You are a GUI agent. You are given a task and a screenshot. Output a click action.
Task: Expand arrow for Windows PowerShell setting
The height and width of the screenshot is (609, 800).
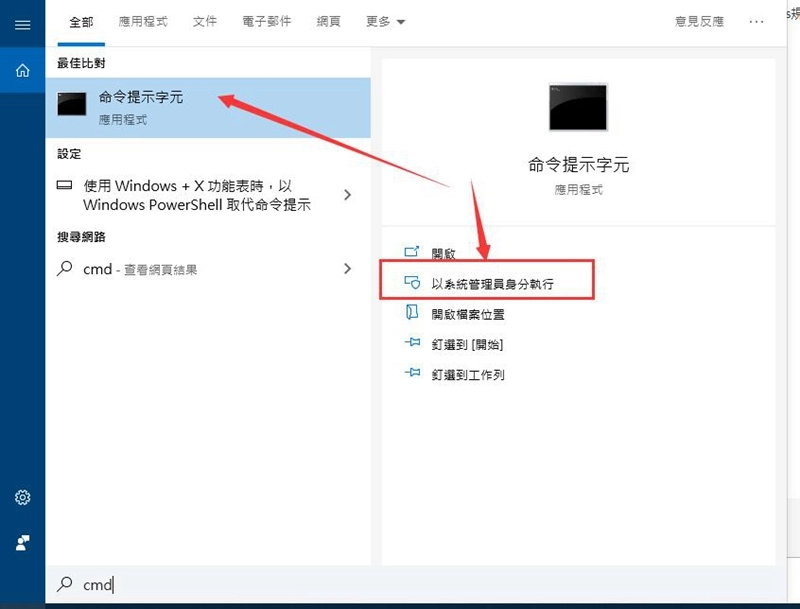click(347, 195)
